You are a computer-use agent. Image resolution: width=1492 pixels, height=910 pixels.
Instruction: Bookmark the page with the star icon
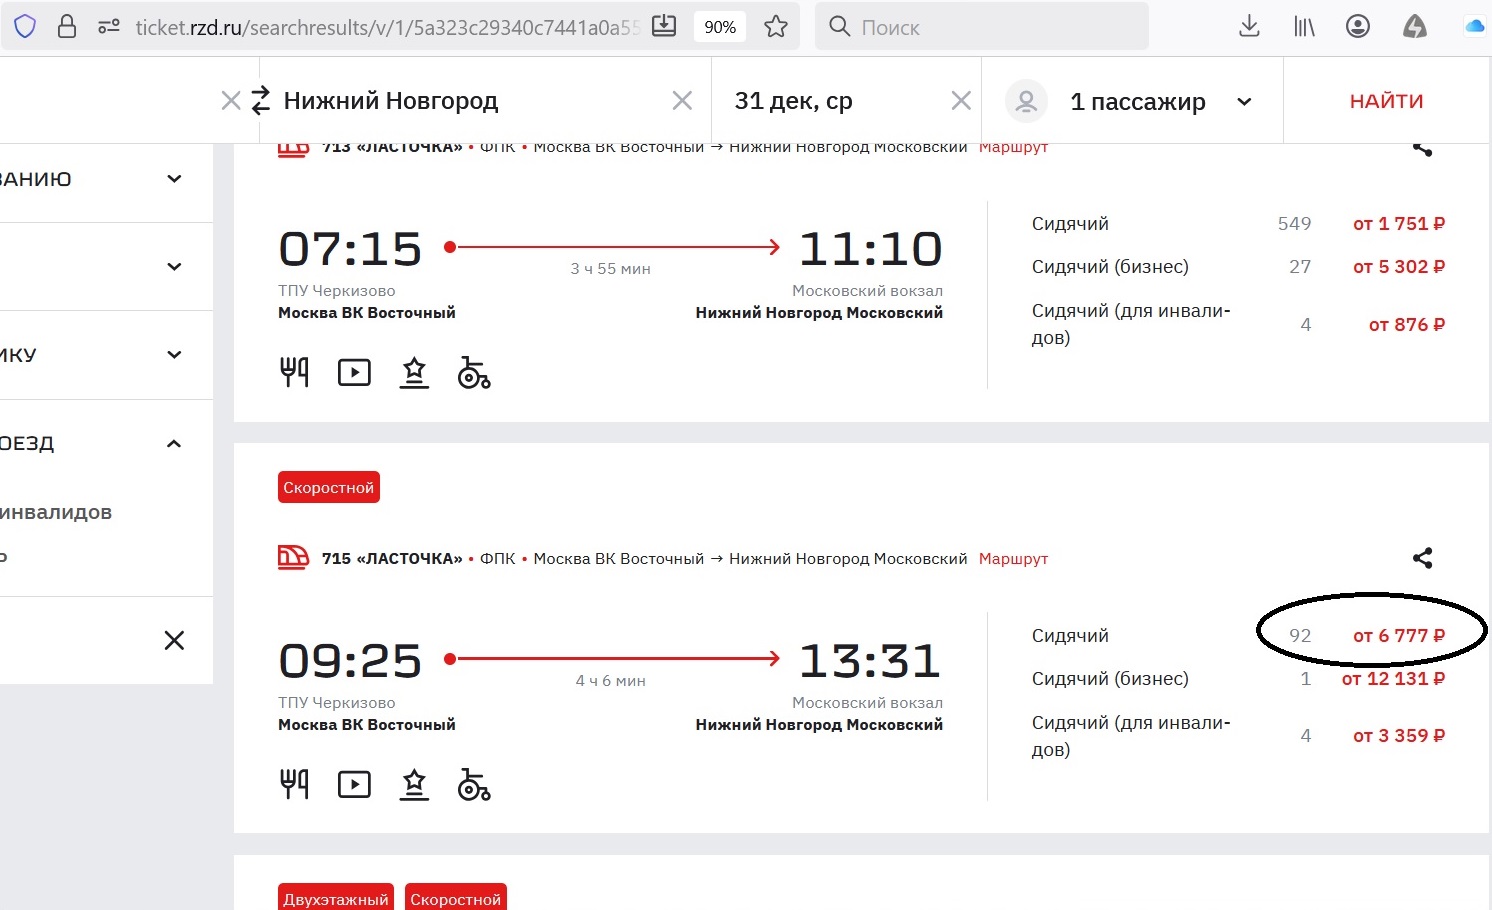click(776, 27)
